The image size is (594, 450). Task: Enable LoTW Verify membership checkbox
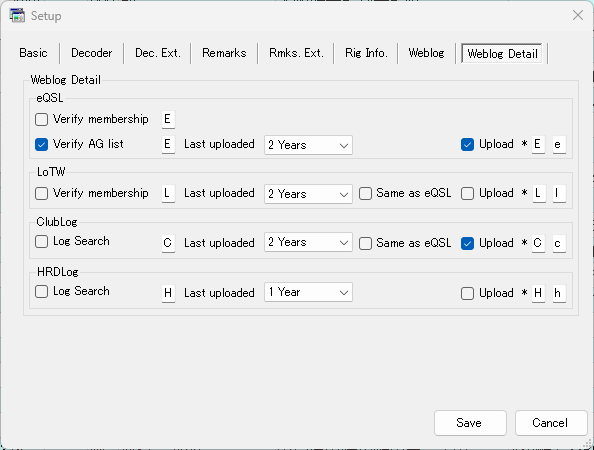pos(41,193)
